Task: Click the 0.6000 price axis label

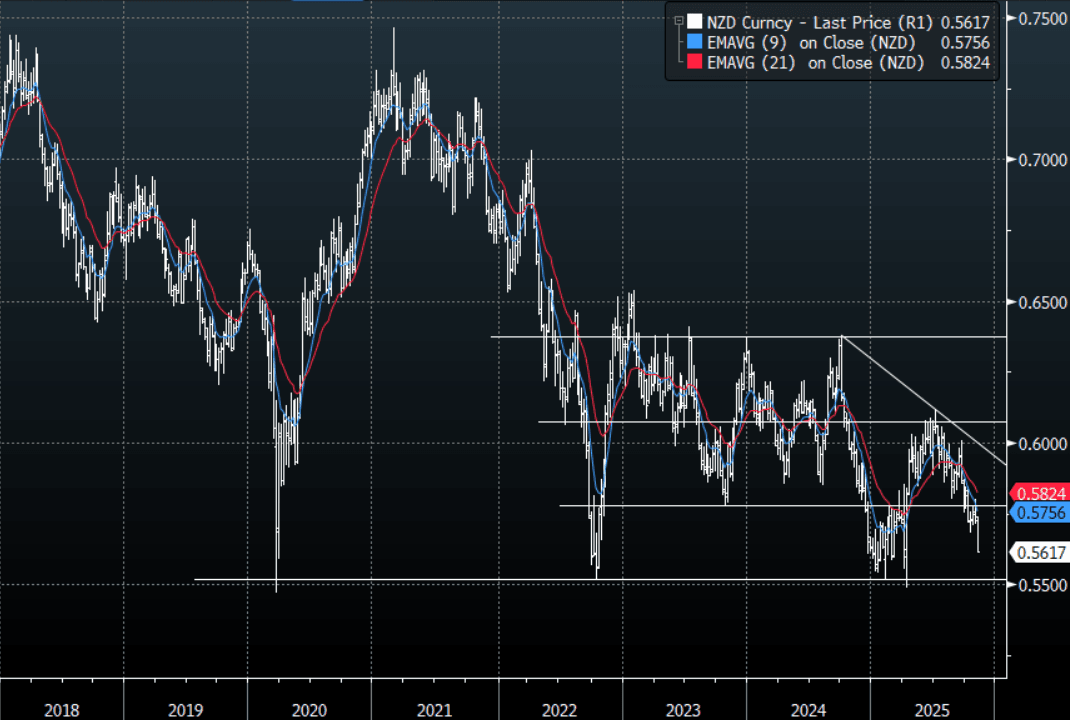Action: pyautogui.click(x=1042, y=444)
